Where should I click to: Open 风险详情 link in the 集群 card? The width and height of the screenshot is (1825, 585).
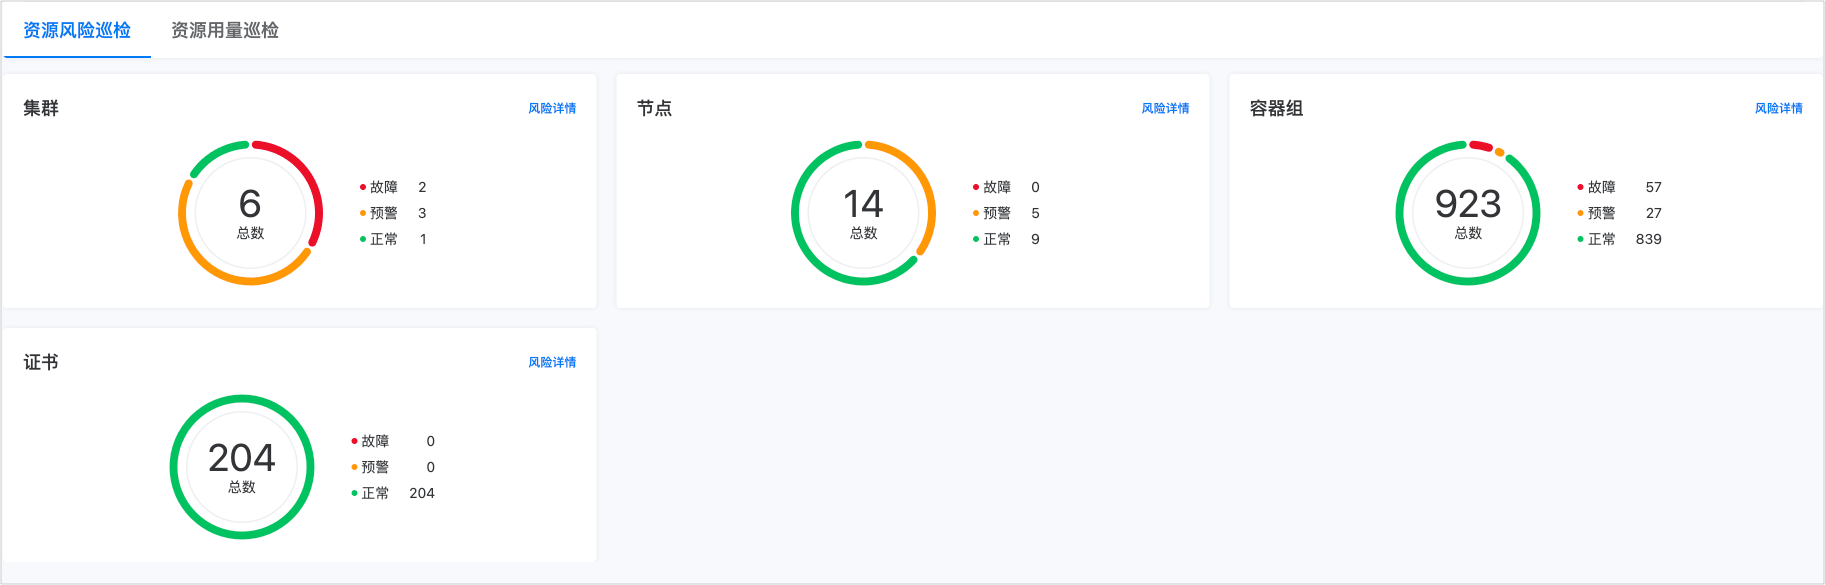click(552, 108)
